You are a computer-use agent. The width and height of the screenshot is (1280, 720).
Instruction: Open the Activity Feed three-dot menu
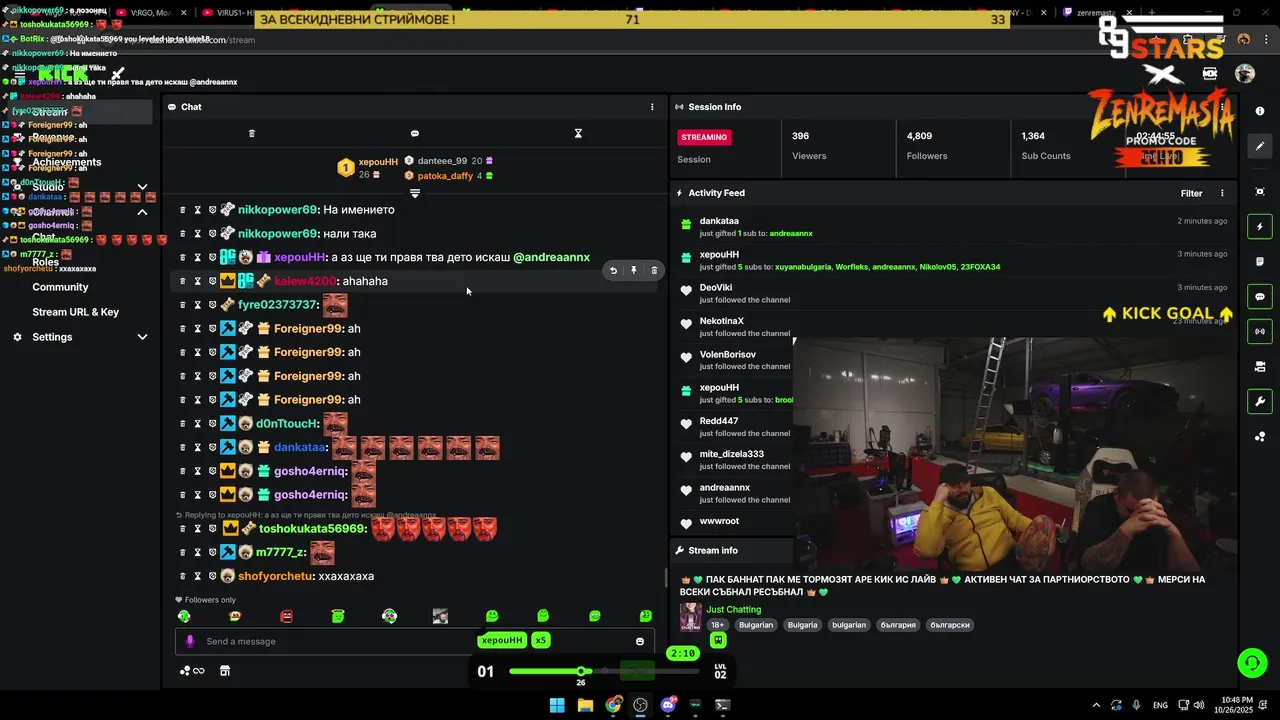coord(1222,193)
